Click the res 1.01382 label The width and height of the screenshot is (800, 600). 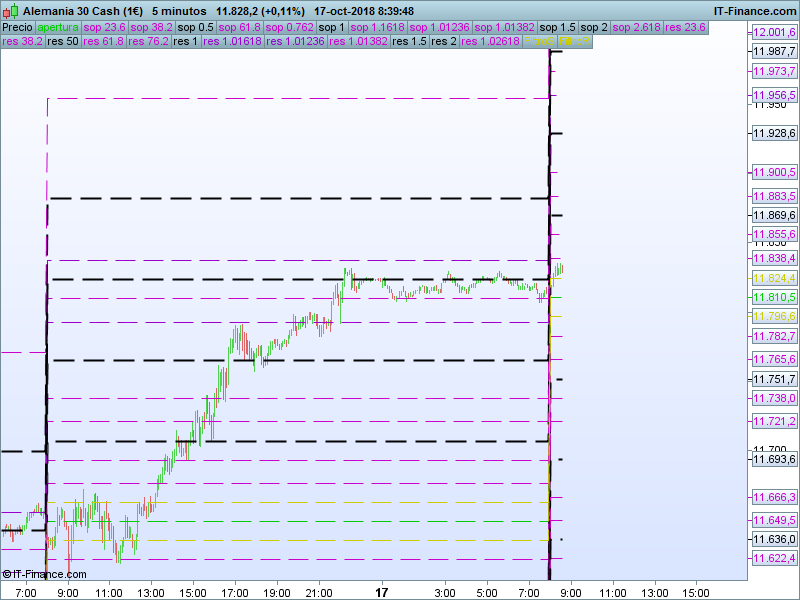click(x=359, y=41)
